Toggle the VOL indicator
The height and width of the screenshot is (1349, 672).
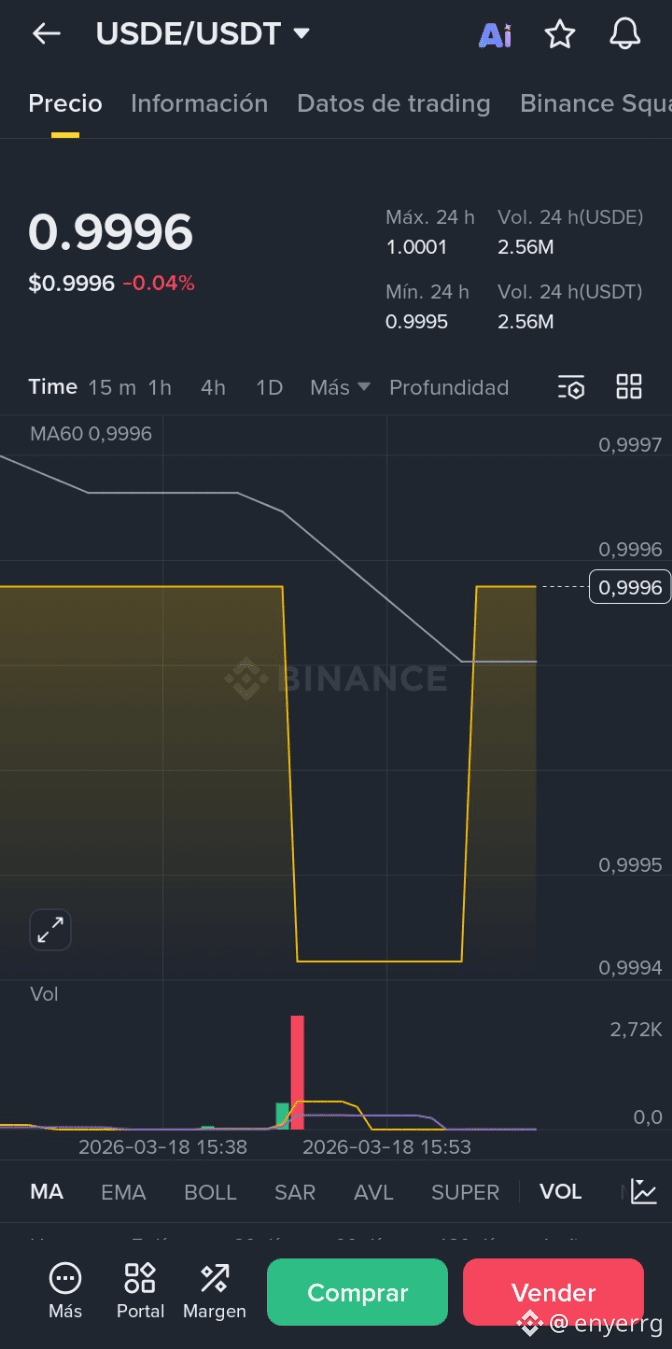(560, 1192)
